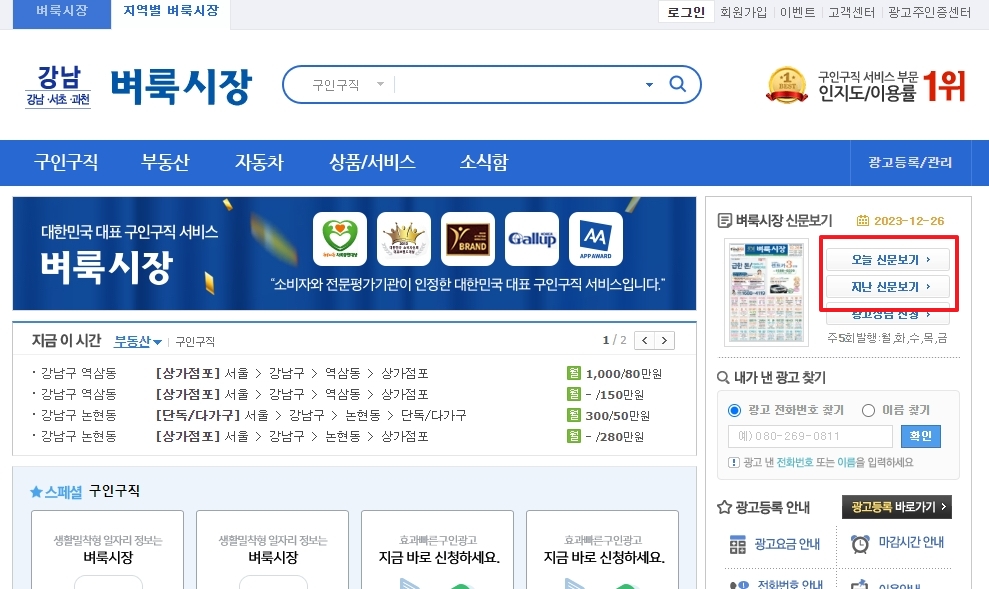Go to next page of 지금 이 시간 list
This screenshot has height=589, width=989.
pyautogui.click(x=664, y=341)
